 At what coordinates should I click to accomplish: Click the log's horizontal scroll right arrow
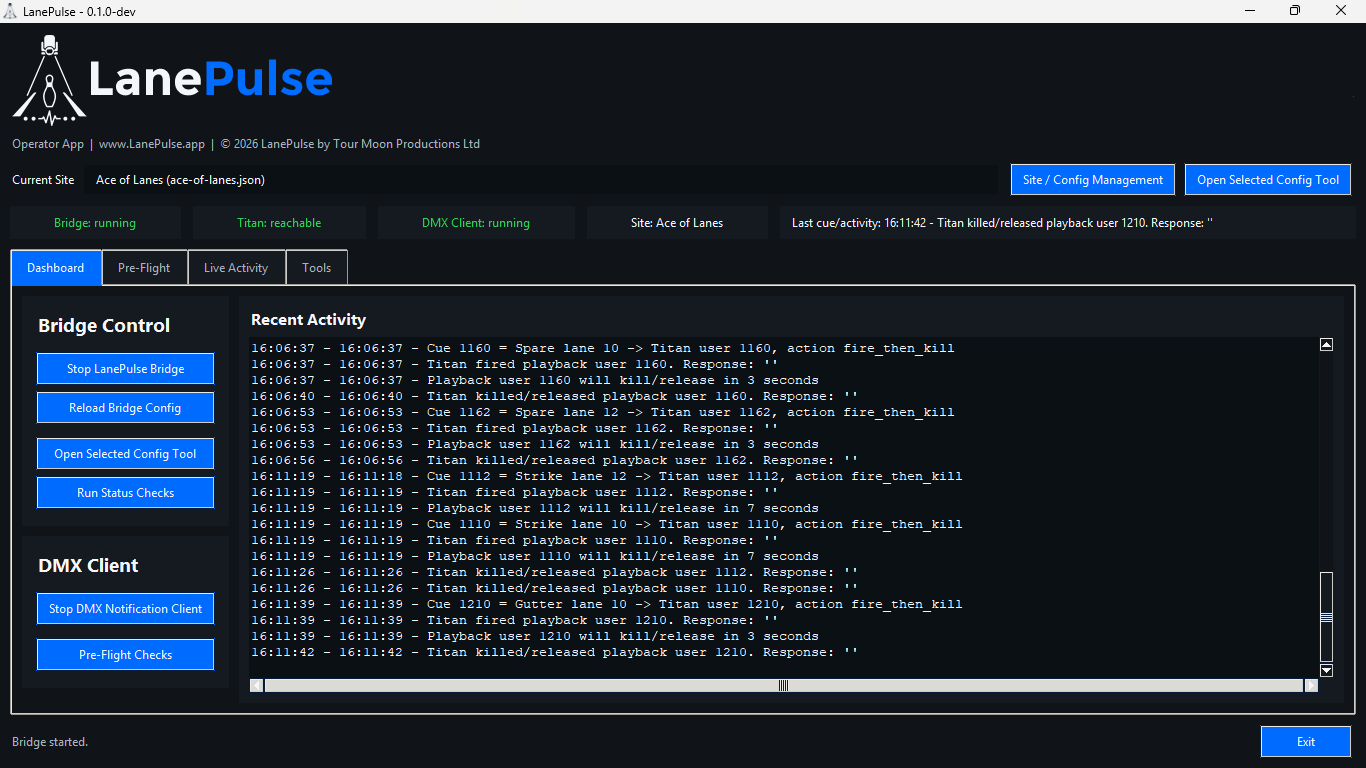[x=1311, y=685]
